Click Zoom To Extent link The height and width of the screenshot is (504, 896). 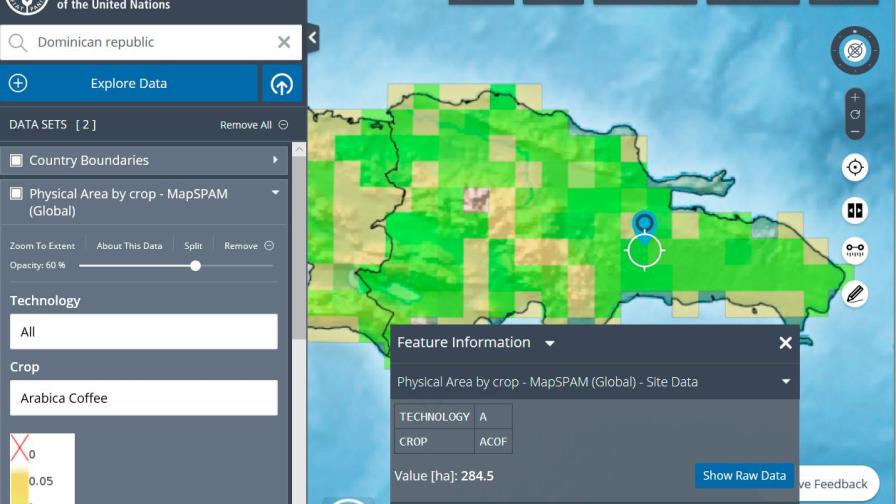[42, 246]
